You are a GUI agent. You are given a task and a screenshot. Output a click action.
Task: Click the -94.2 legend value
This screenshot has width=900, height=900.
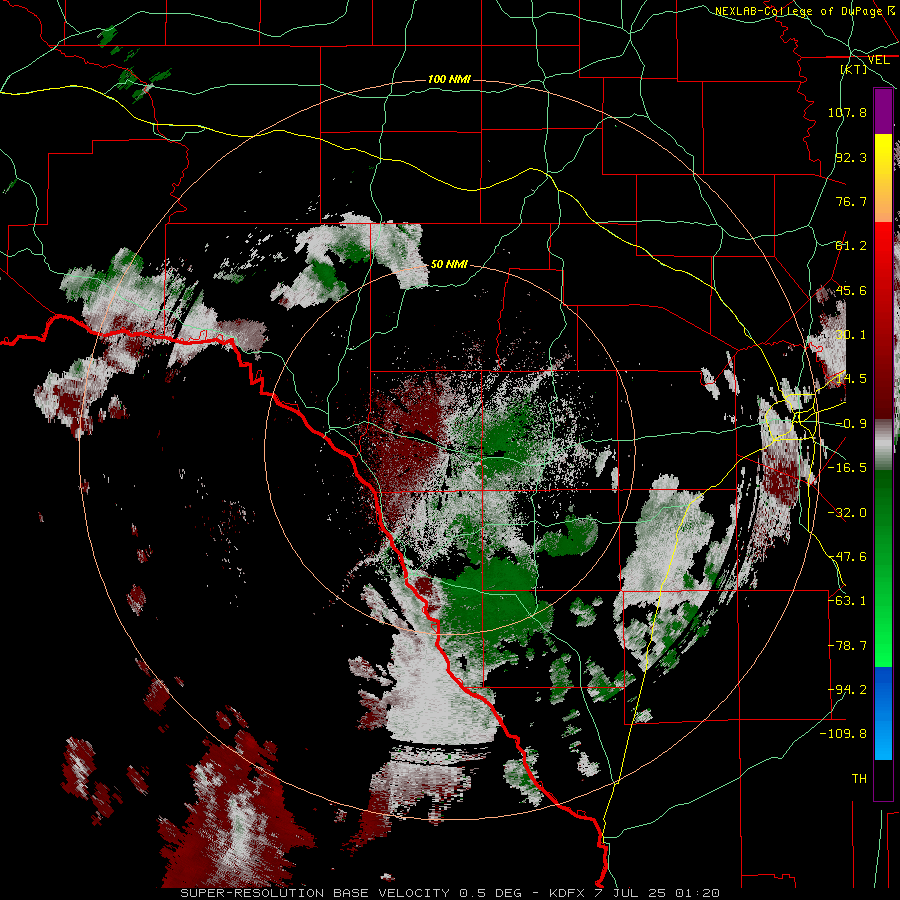(847, 690)
